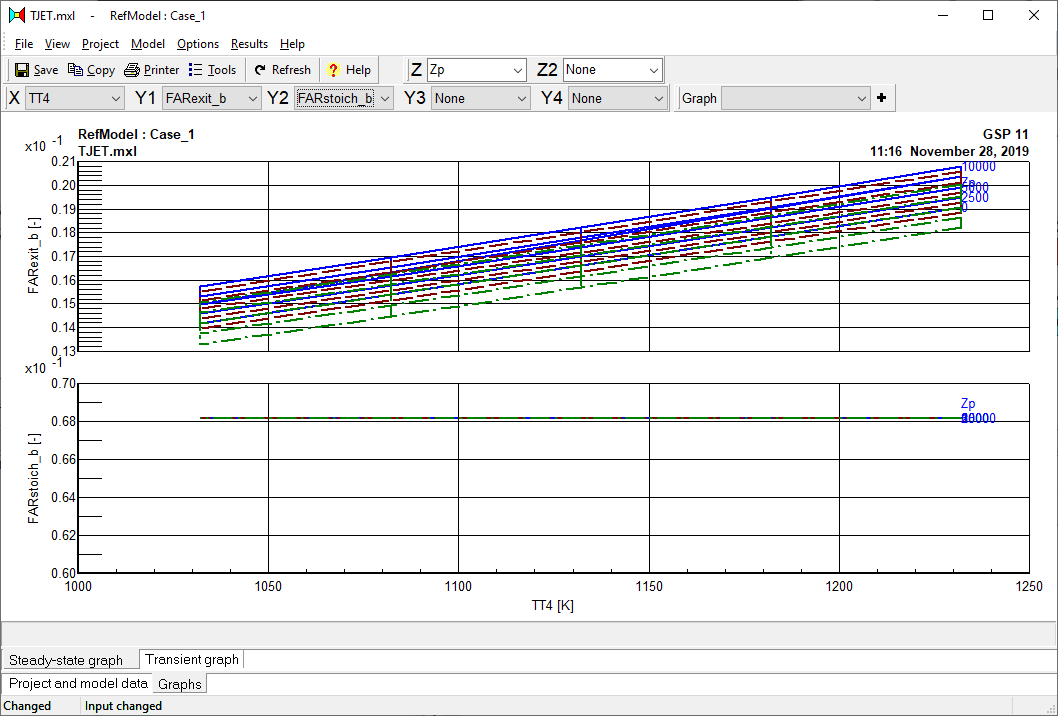Open the Results menu
Image resolution: width=1058 pixels, height=716 pixels.
[249, 43]
